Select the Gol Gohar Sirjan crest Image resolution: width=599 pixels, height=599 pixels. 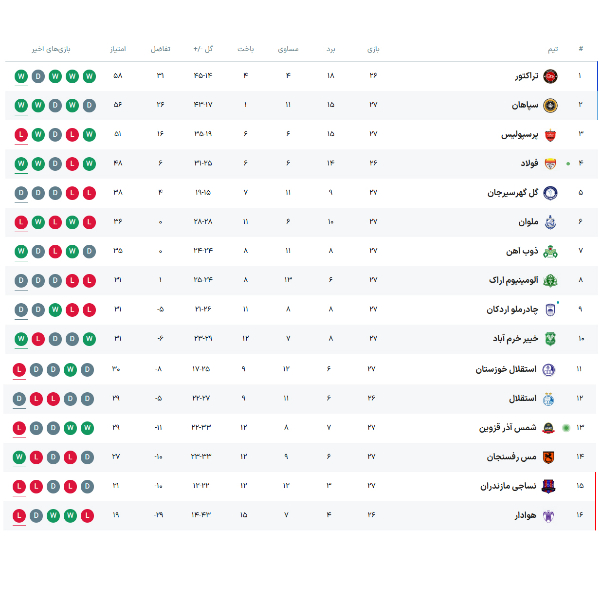(x=550, y=193)
